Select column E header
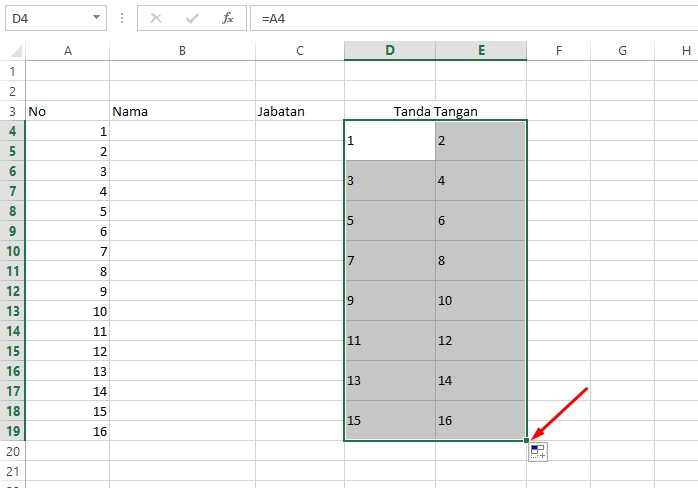 pos(481,51)
